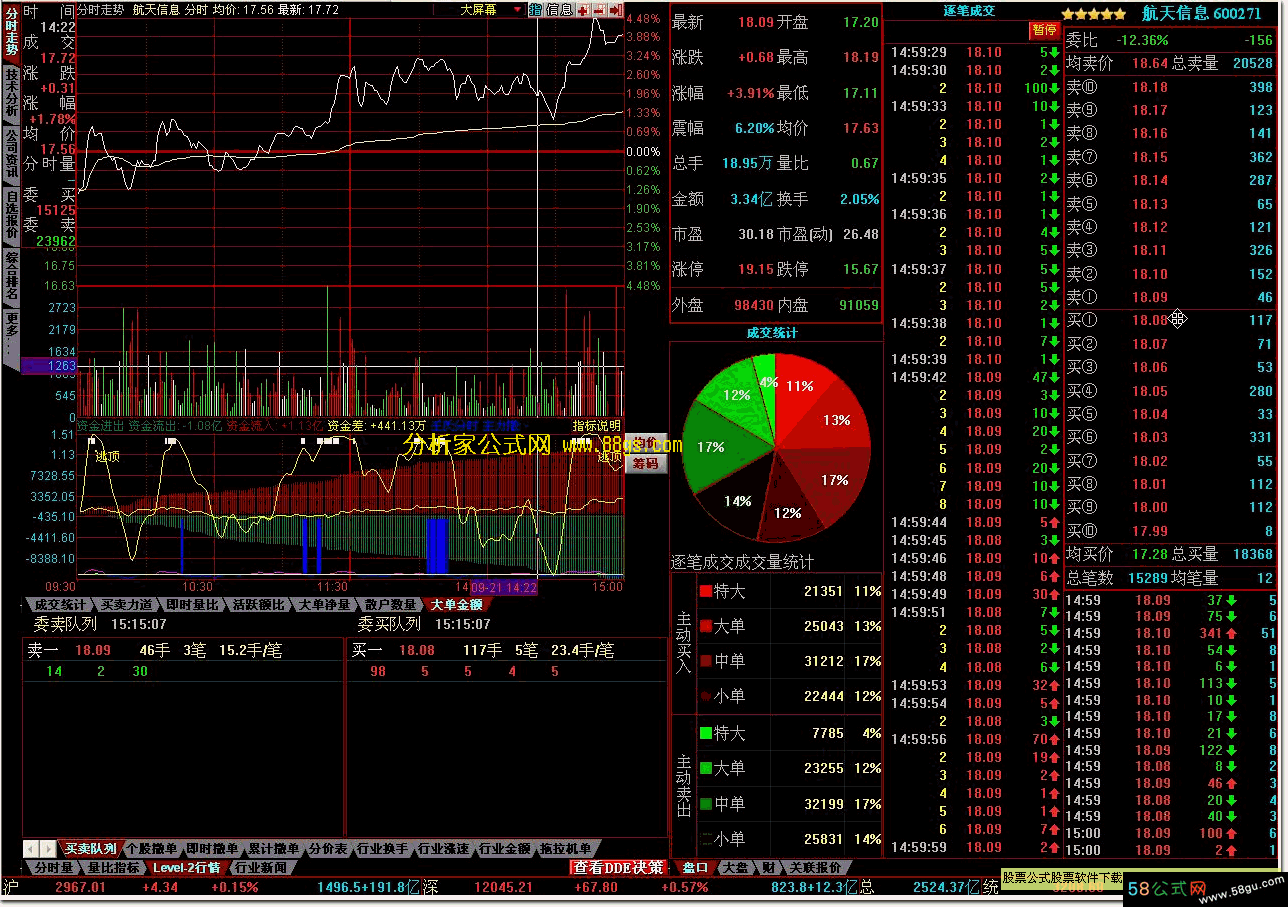Viewport: 1288px width, 907px height.
Task: Click the 外盘 98430 value
Action: coord(754,305)
